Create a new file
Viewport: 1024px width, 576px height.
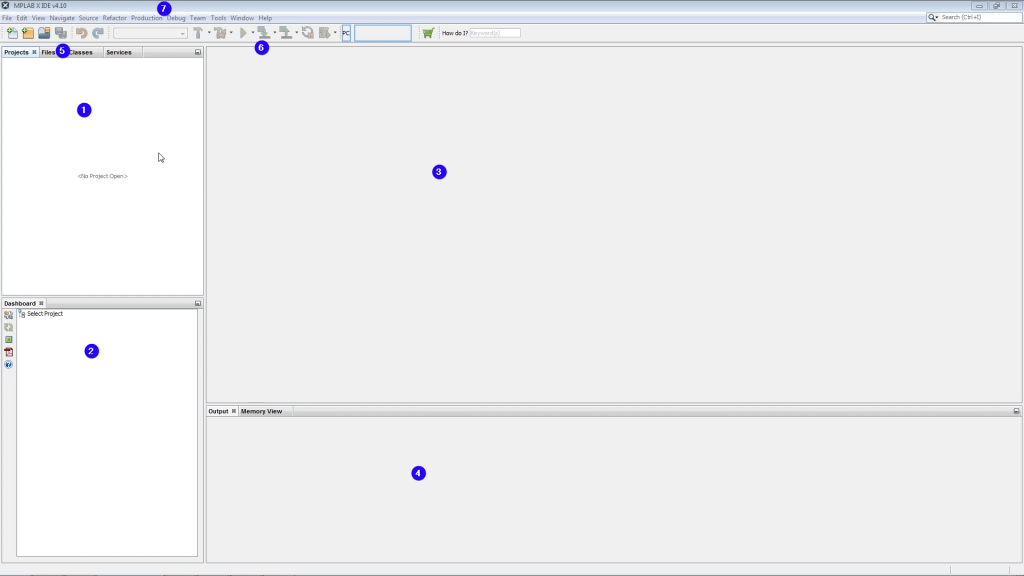(x=12, y=32)
